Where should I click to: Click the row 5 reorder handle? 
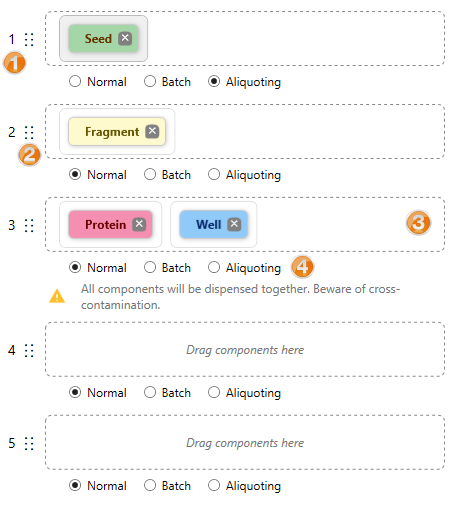click(29, 443)
